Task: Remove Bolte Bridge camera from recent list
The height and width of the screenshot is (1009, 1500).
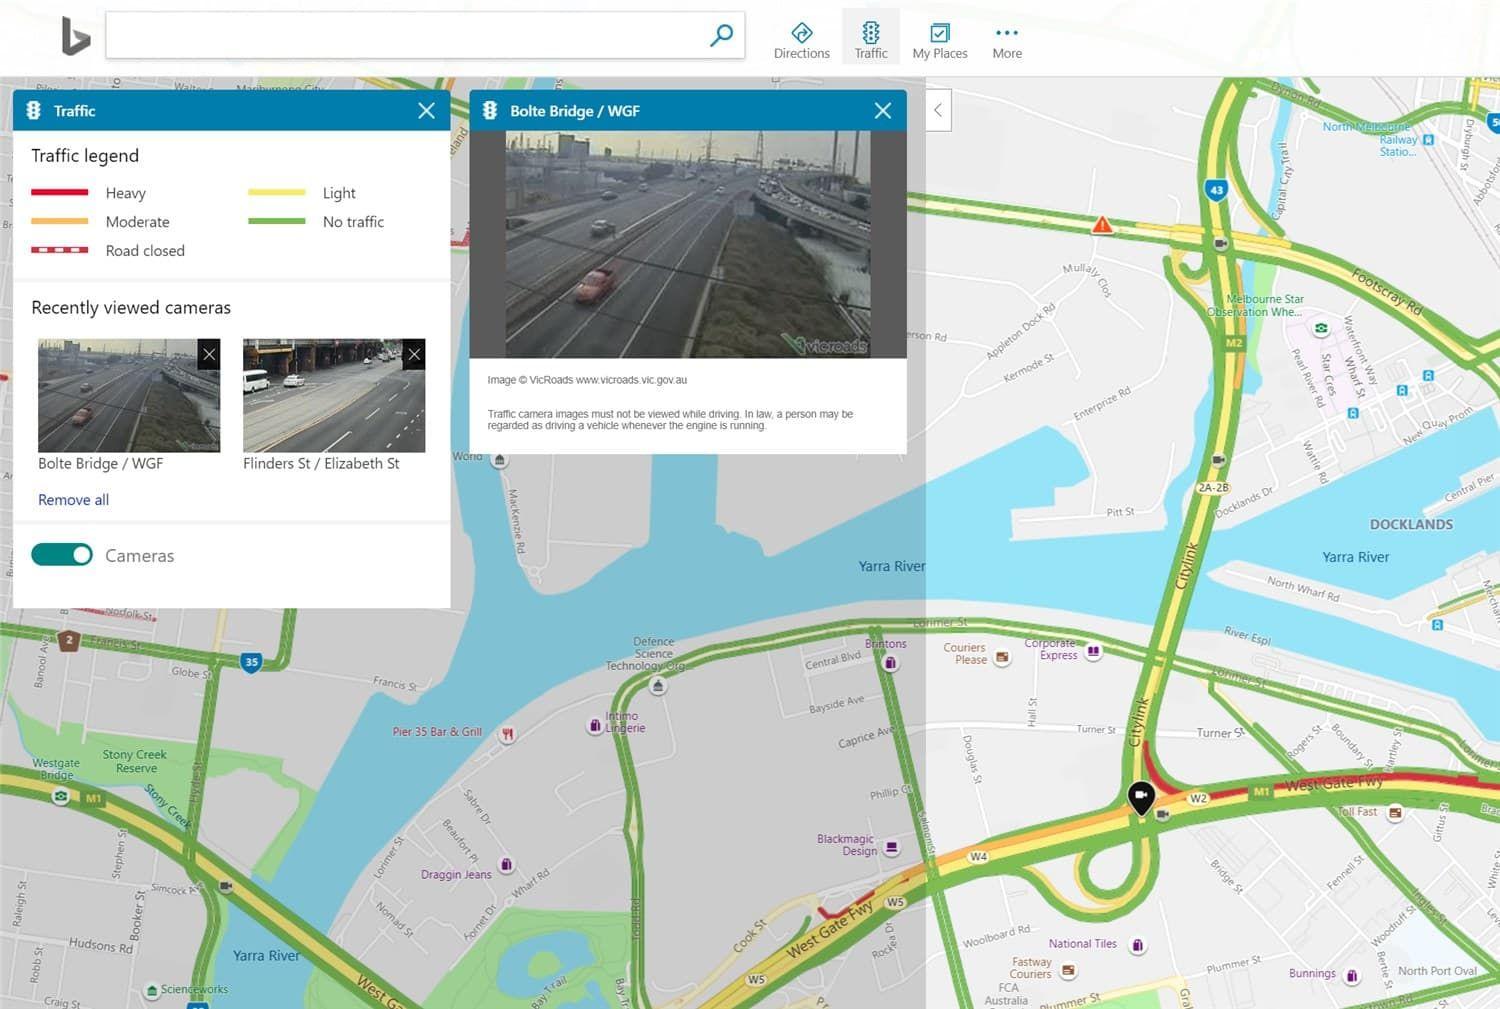Action: coord(208,354)
